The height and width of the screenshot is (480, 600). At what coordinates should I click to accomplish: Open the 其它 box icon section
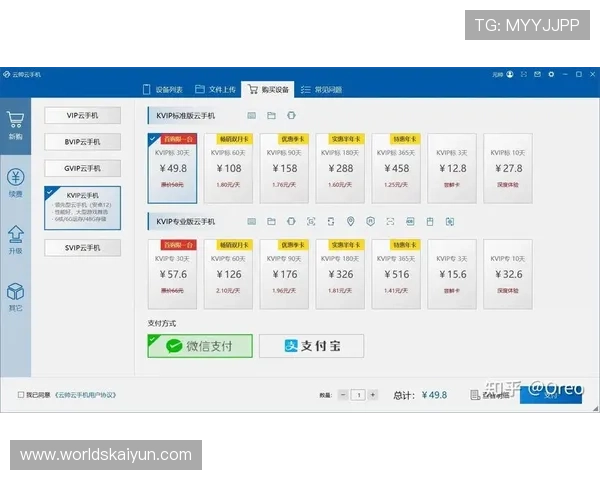(x=15, y=297)
